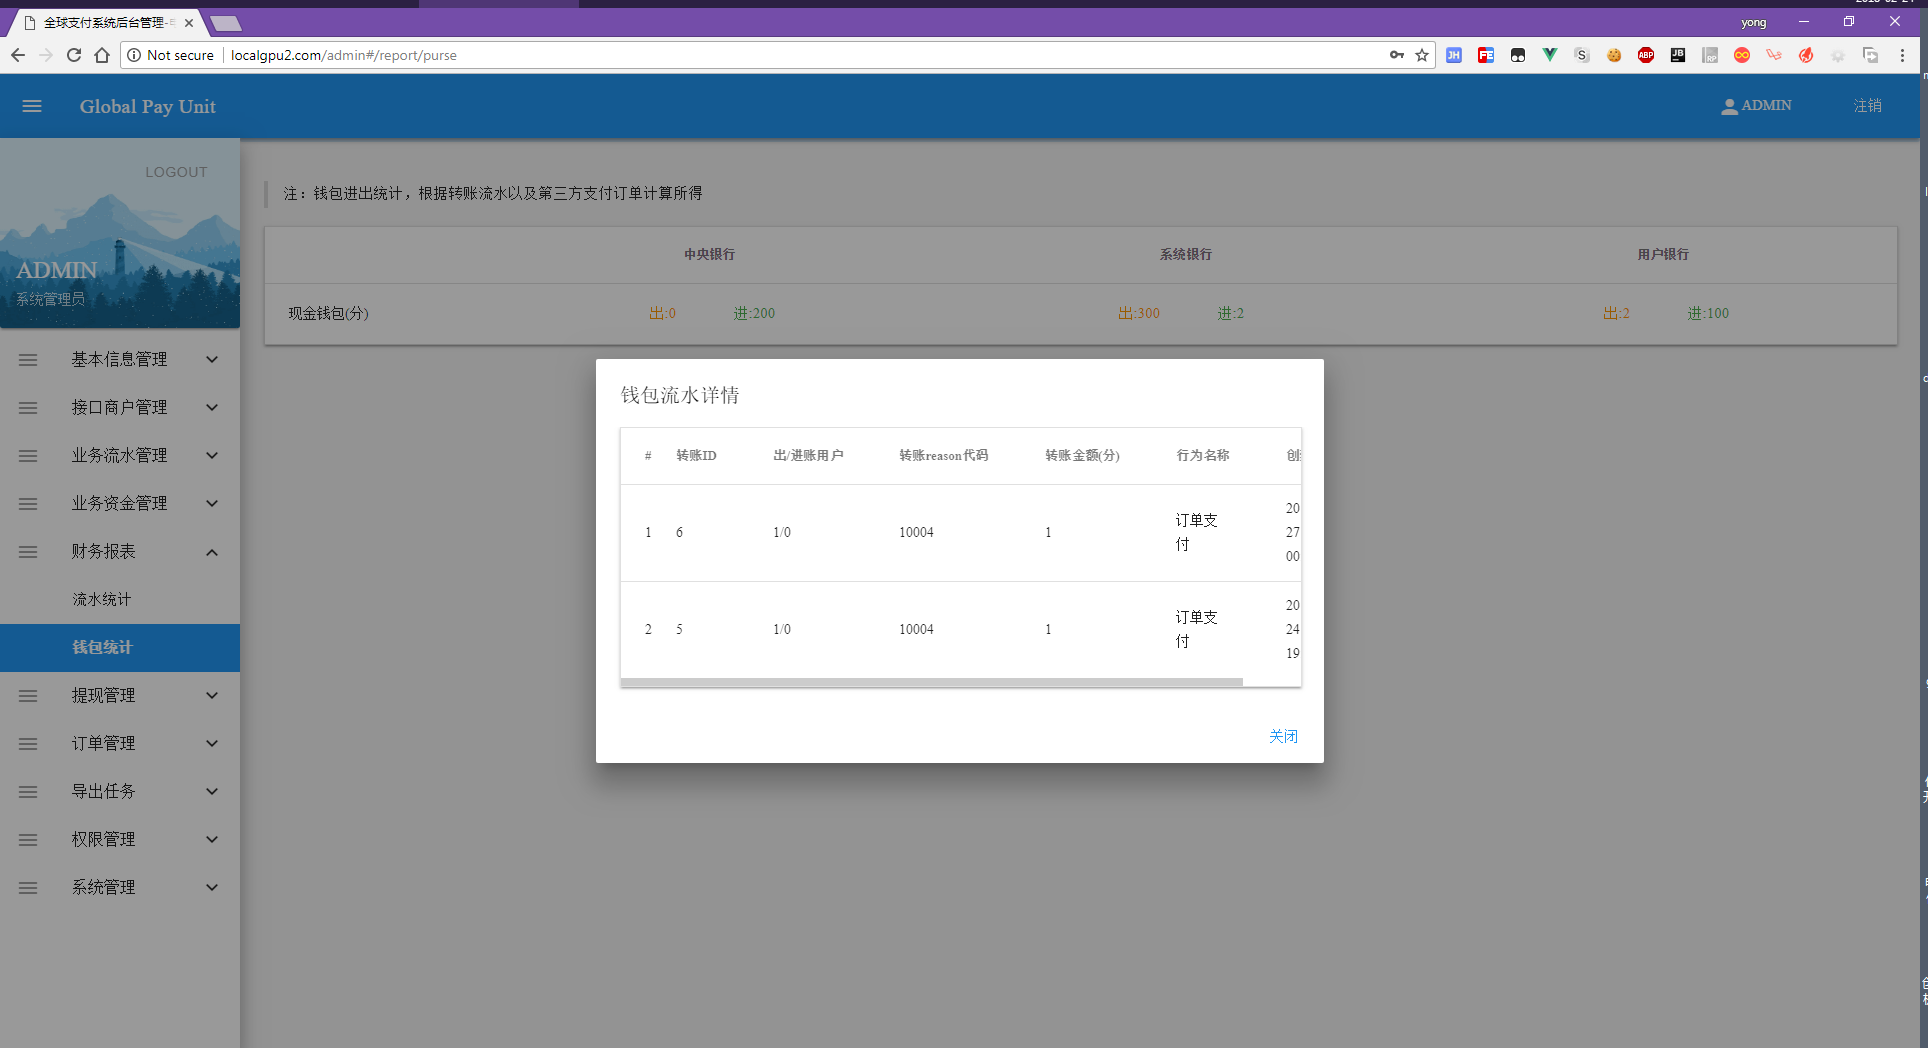
Task: Open the Laravel extension icon
Action: [1774, 55]
